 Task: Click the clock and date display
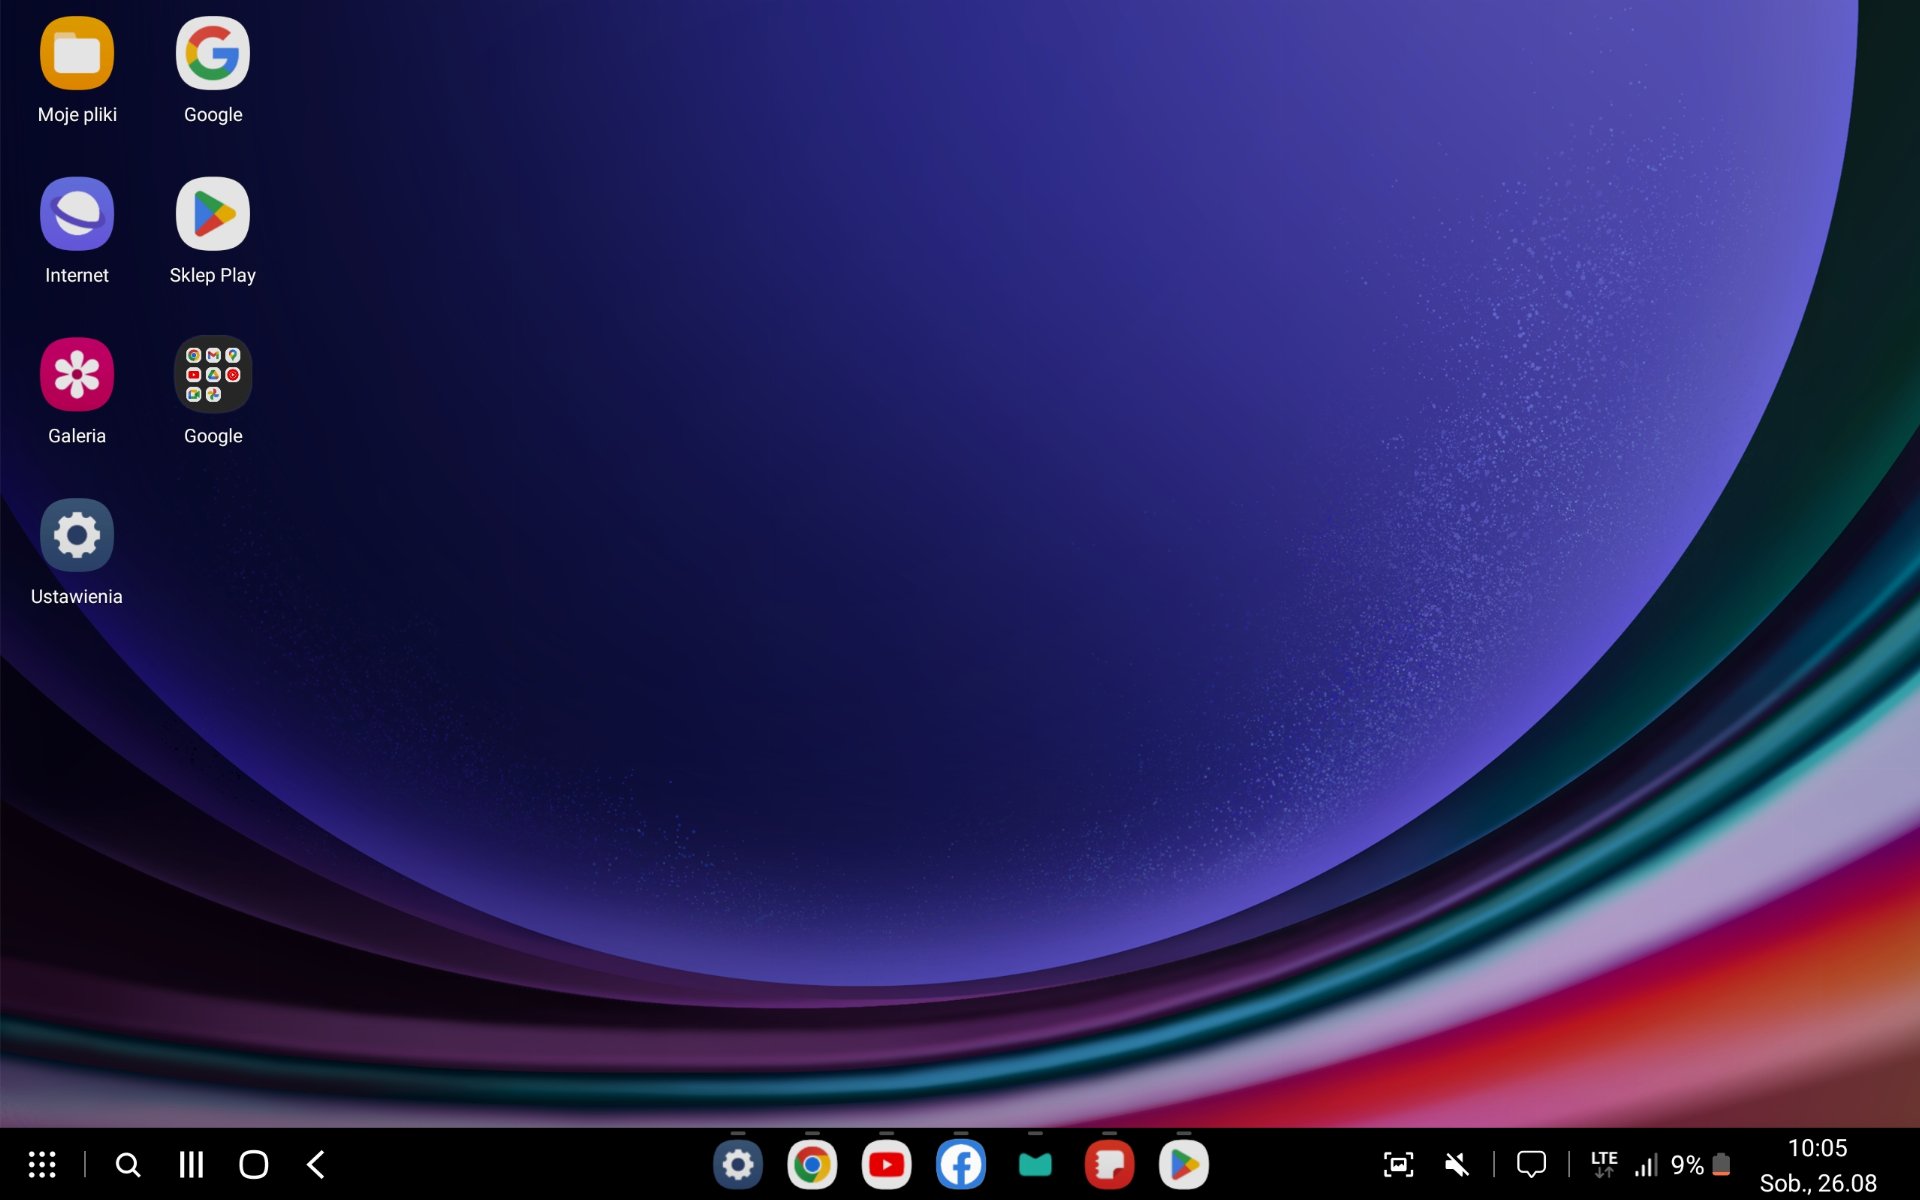[x=1817, y=1165]
